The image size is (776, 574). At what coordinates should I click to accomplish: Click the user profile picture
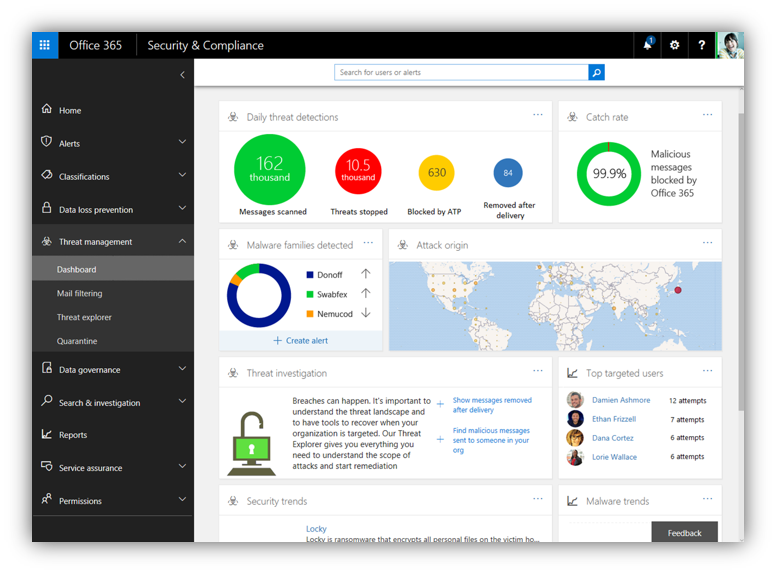tap(730, 45)
